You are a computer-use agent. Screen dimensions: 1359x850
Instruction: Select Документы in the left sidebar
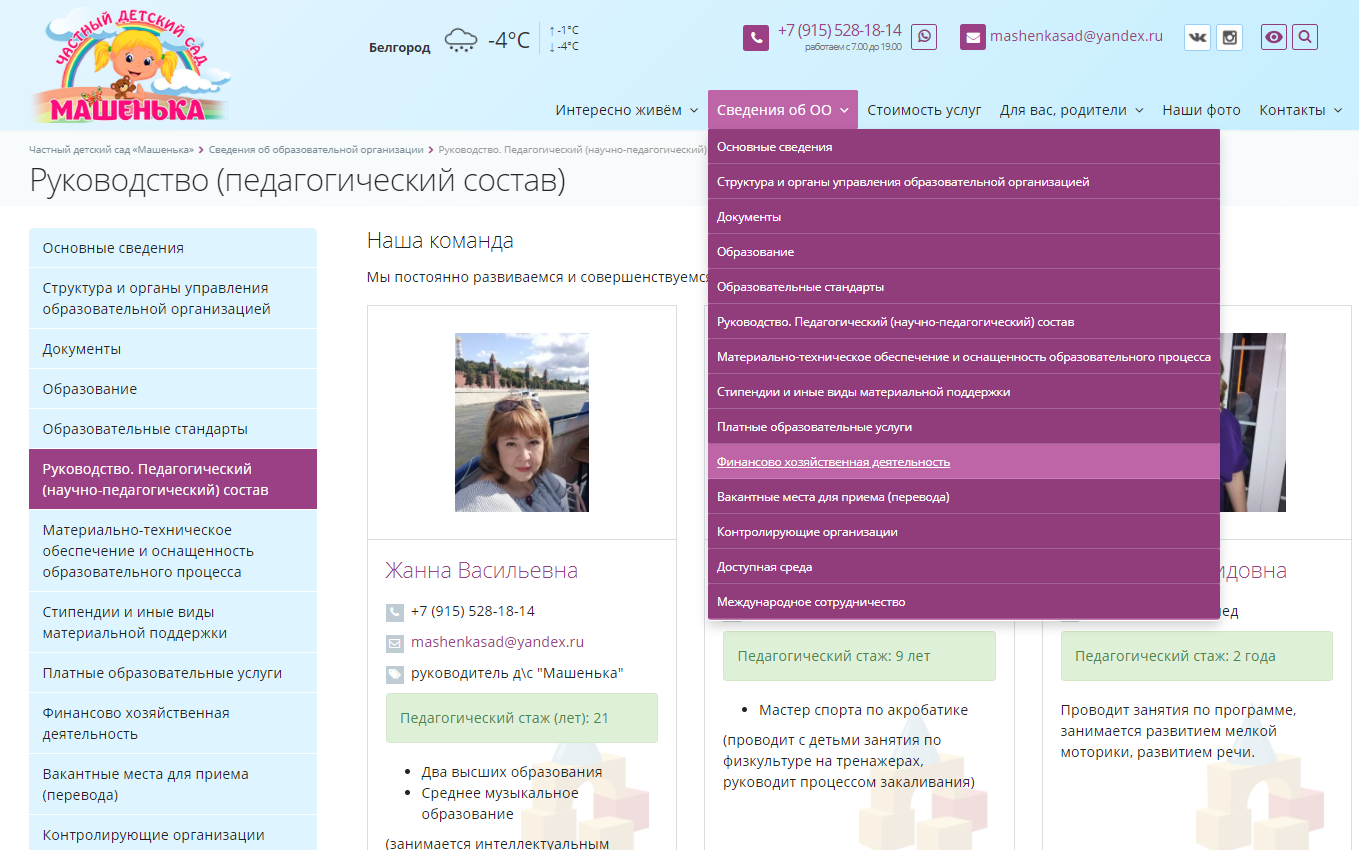pyautogui.click(x=82, y=349)
